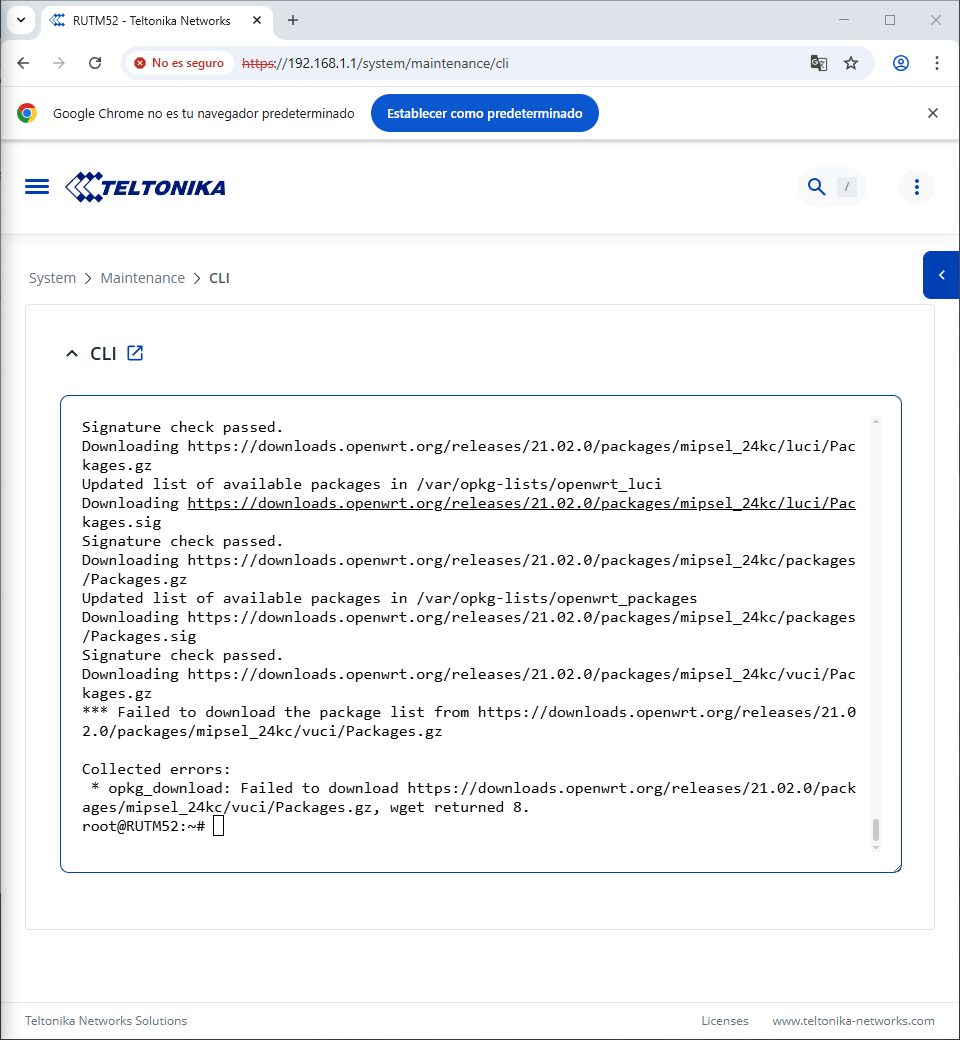Open the three-dot options menu in header
The width and height of the screenshot is (960, 1040).
tap(916, 187)
